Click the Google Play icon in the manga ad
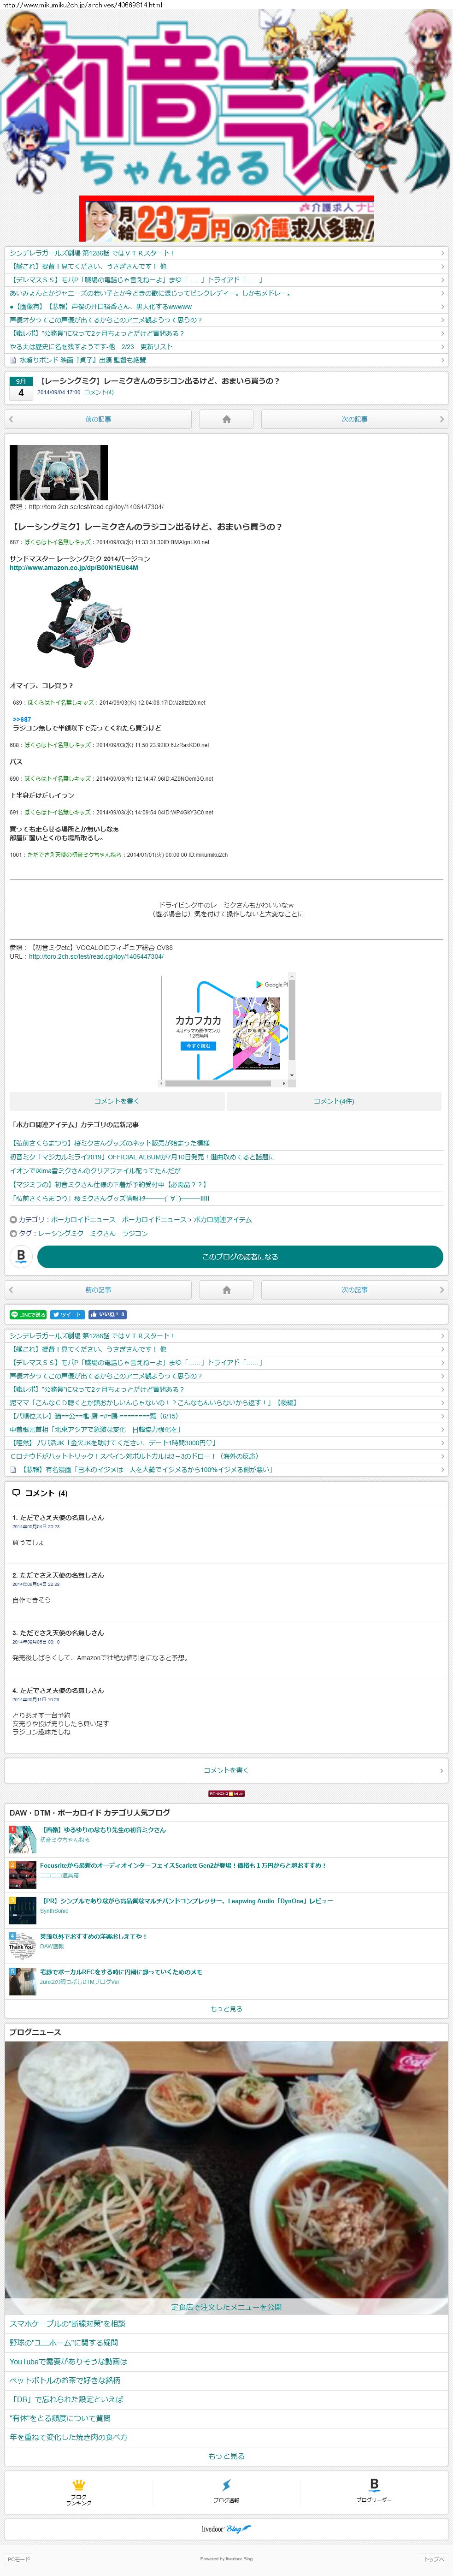 [260, 985]
